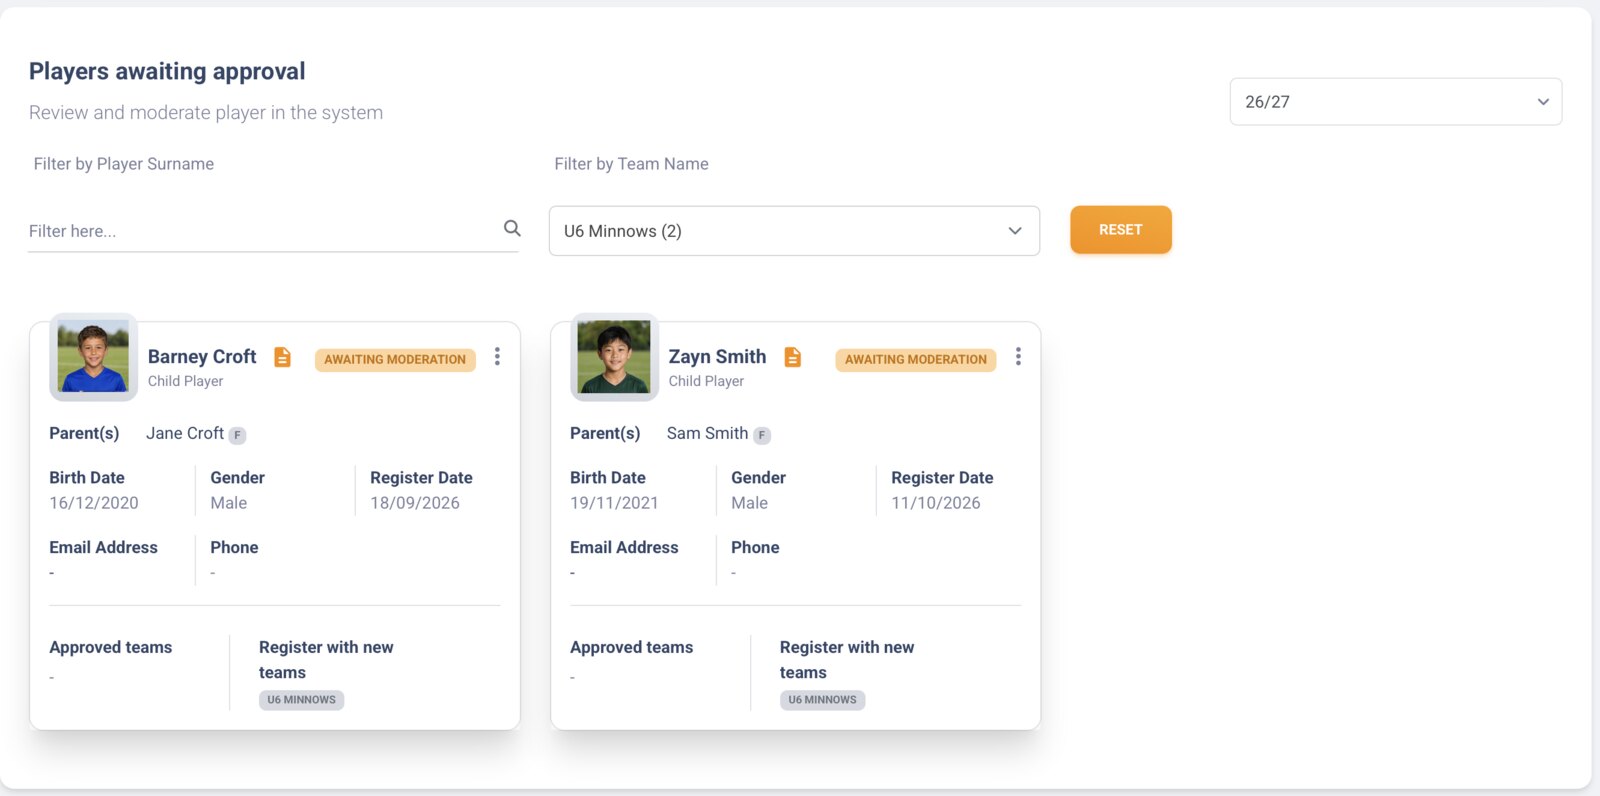Click the F badge next to Sam Smith

pyautogui.click(x=762, y=435)
